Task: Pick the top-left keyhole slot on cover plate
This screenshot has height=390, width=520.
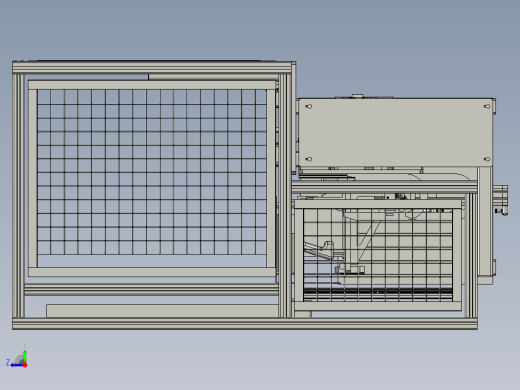Action: (309, 107)
